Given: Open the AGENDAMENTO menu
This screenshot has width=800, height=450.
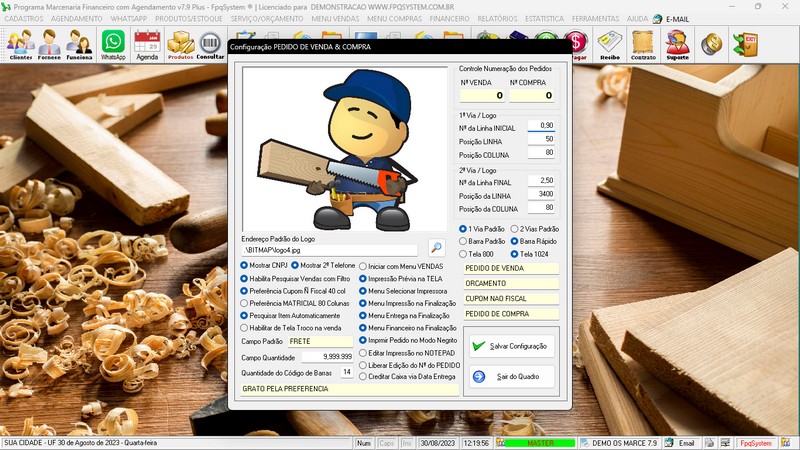Looking at the screenshot, I should [x=77, y=19].
